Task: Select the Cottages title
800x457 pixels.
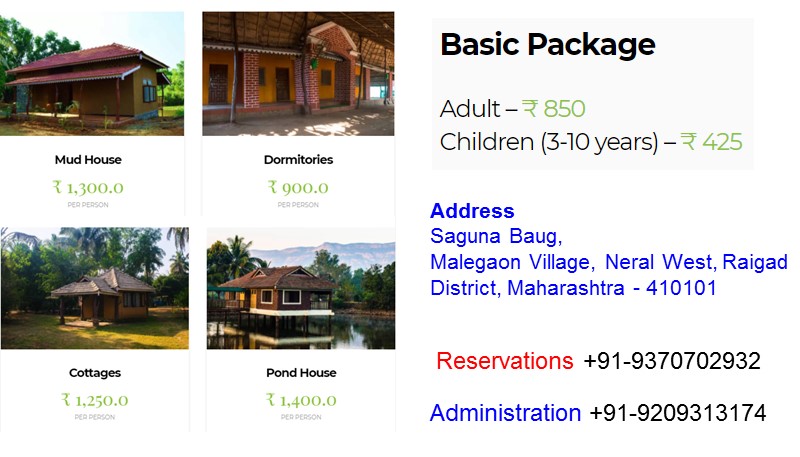Action: (95, 373)
